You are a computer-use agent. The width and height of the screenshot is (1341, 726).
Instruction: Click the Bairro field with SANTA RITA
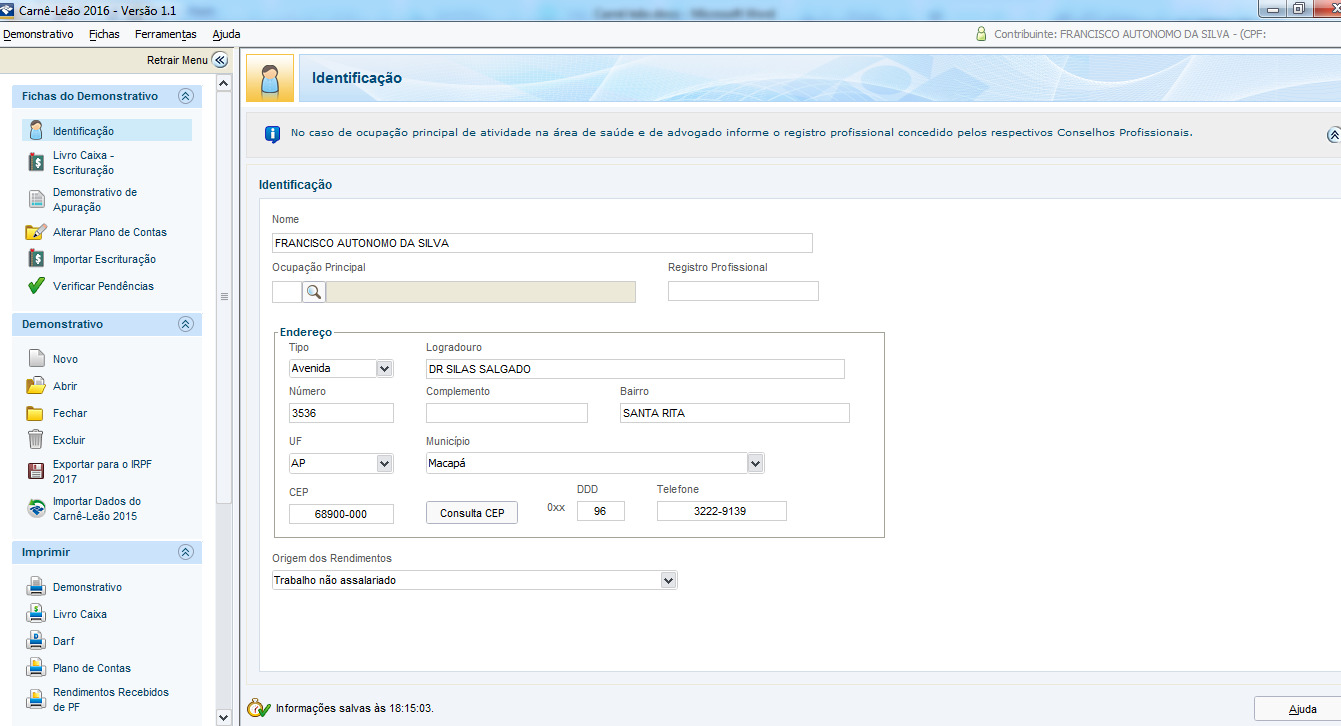pos(735,413)
